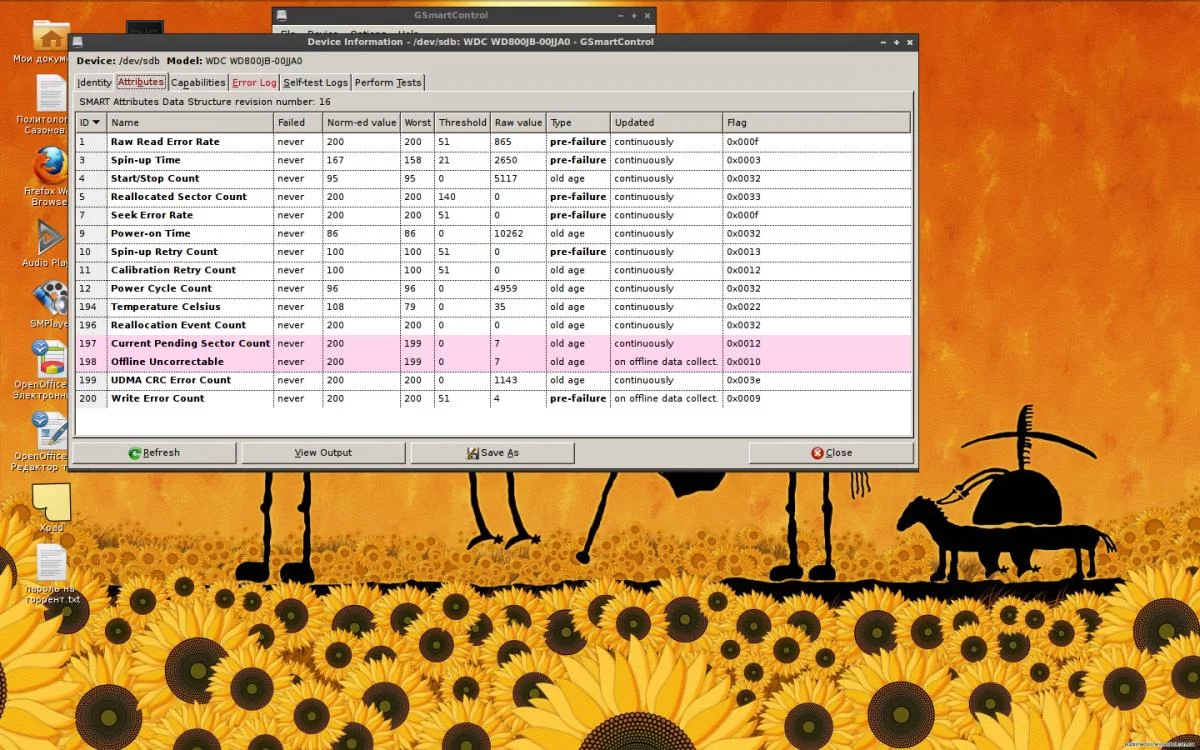Click the Refresh button
The image size is (1200, 750).
tap(154, 453)
